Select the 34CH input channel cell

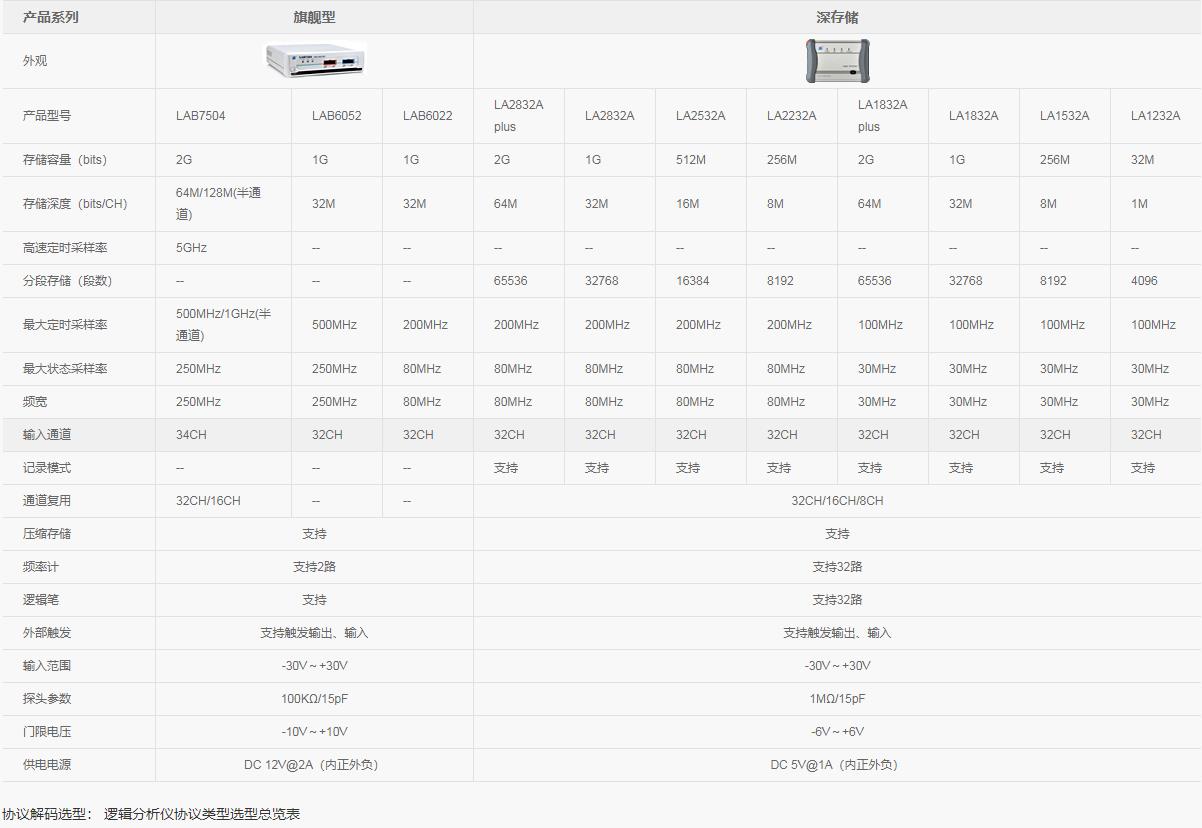tap(192, 435)
